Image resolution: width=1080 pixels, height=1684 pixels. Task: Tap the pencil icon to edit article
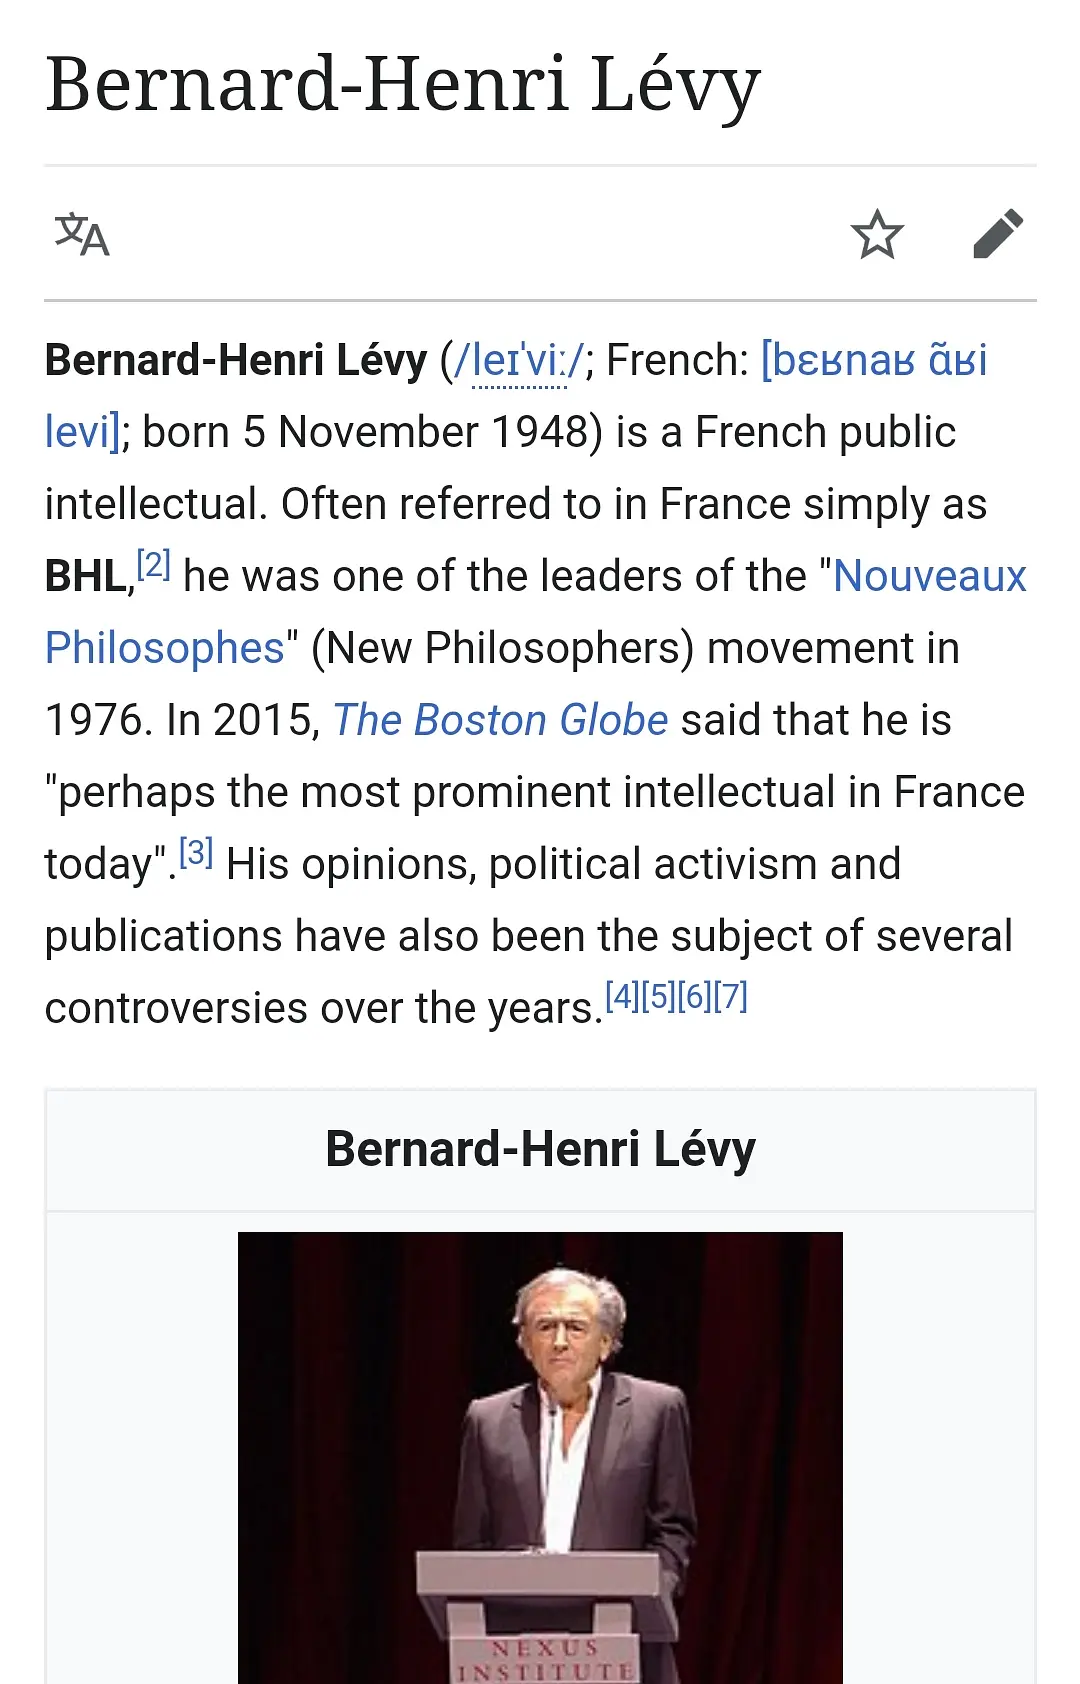click(998, 235)
